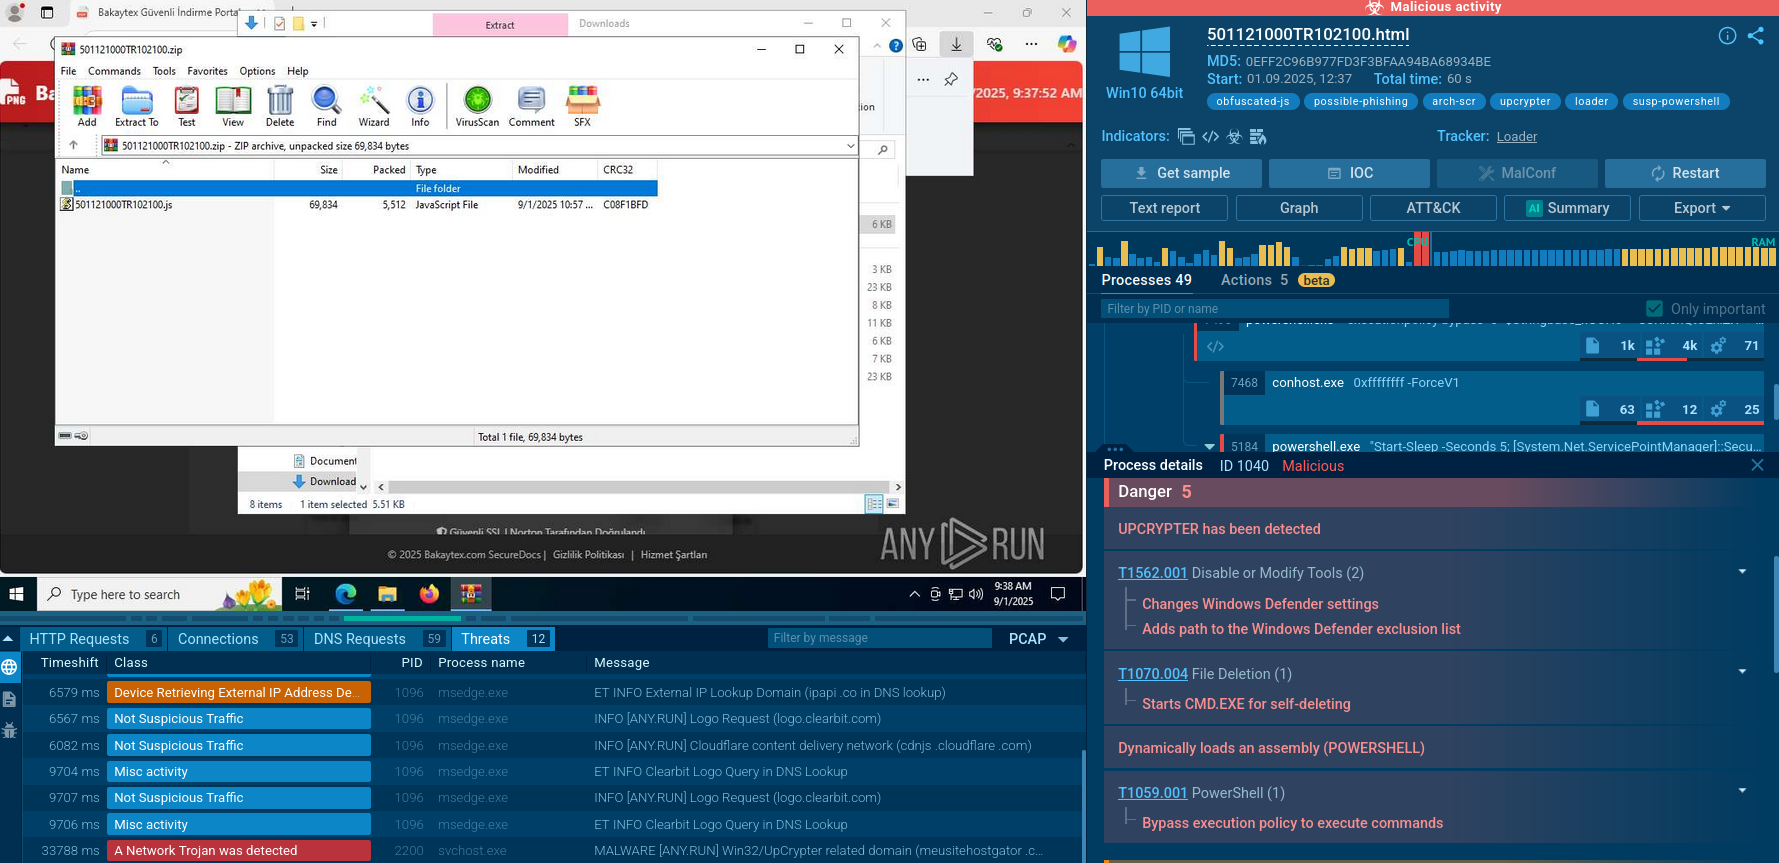Click the share icon near sample title
This screenshot has height=863, width=1779.
pyautogui.click(x=1755, y=36)
